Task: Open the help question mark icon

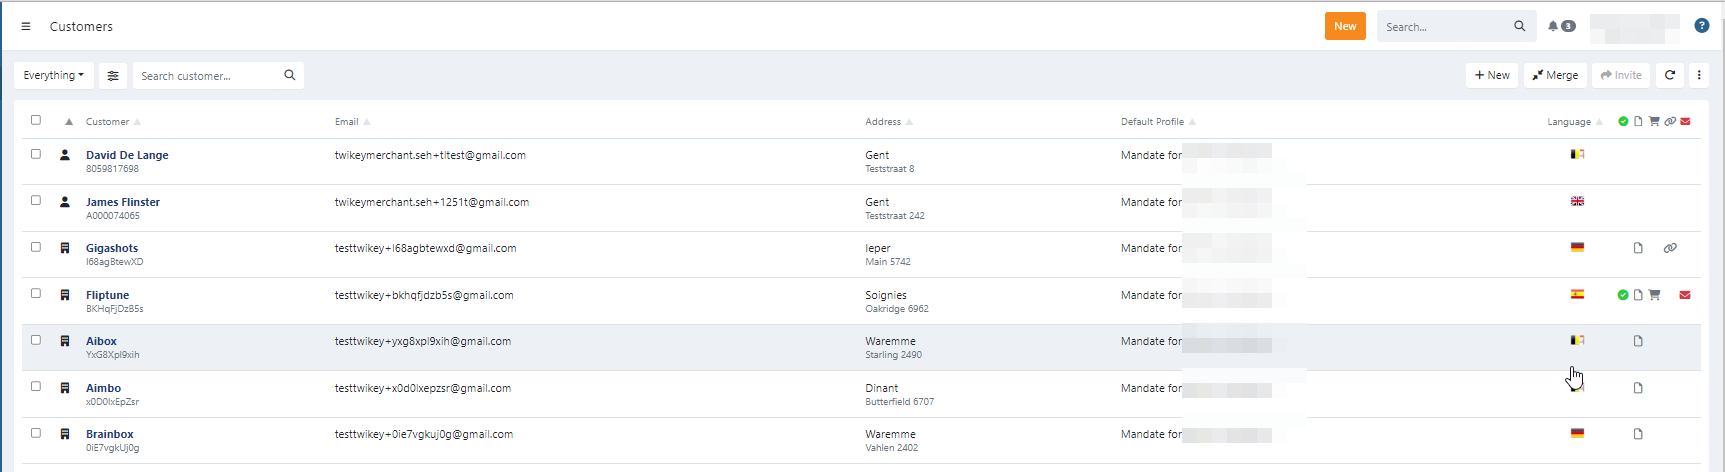Action: tap(1701, 26)
